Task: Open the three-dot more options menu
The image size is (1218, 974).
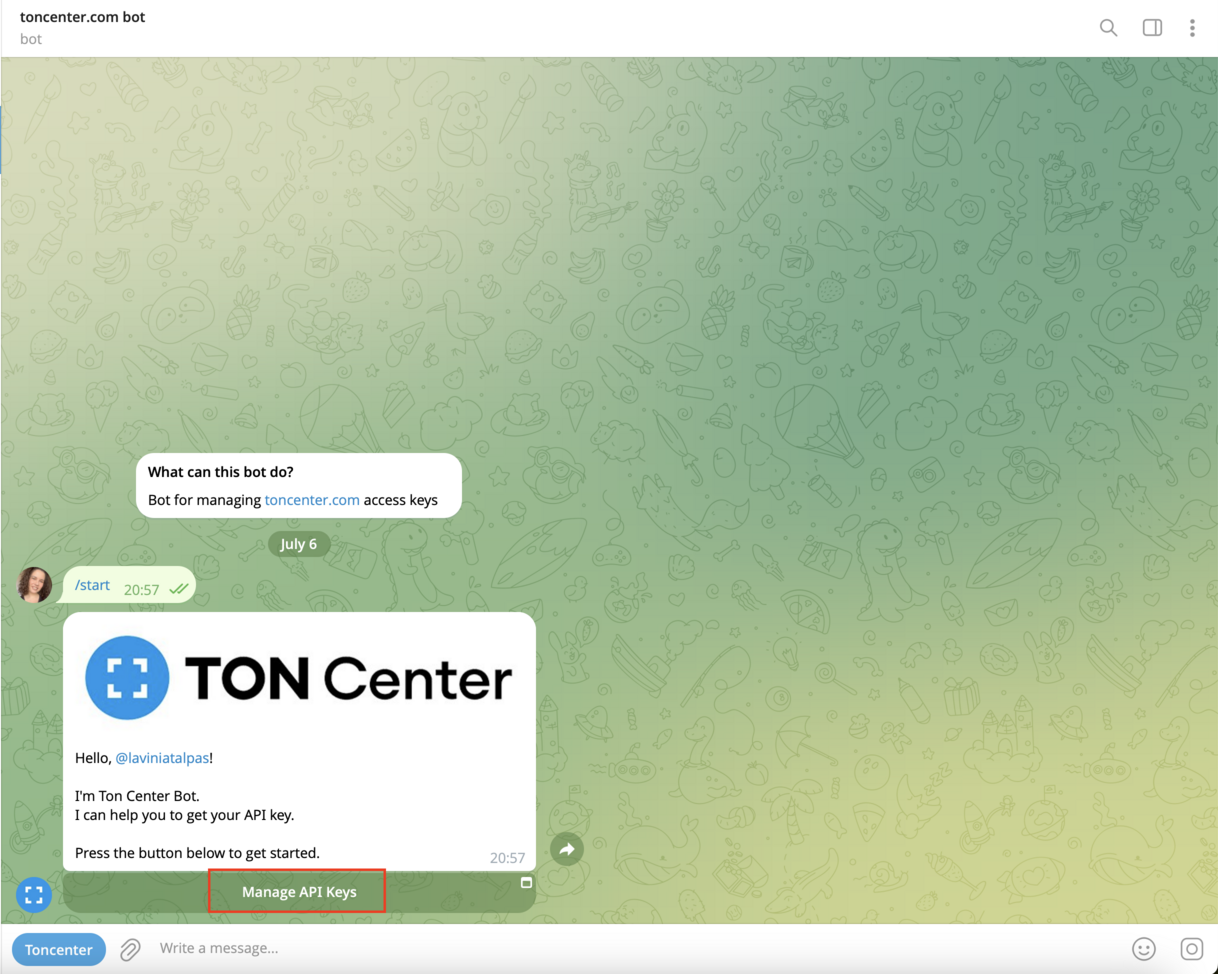Action: (x=1192, y=28)
